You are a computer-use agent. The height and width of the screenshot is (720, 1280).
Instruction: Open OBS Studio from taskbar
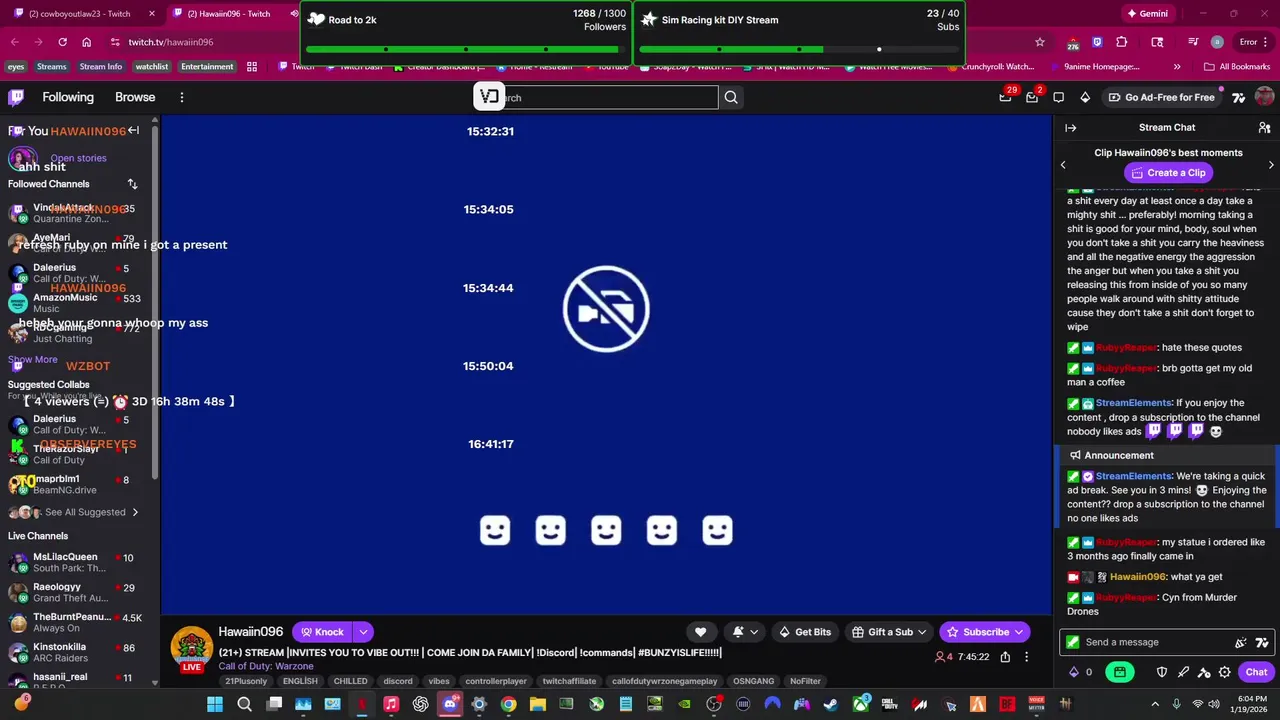click(714, 704)
